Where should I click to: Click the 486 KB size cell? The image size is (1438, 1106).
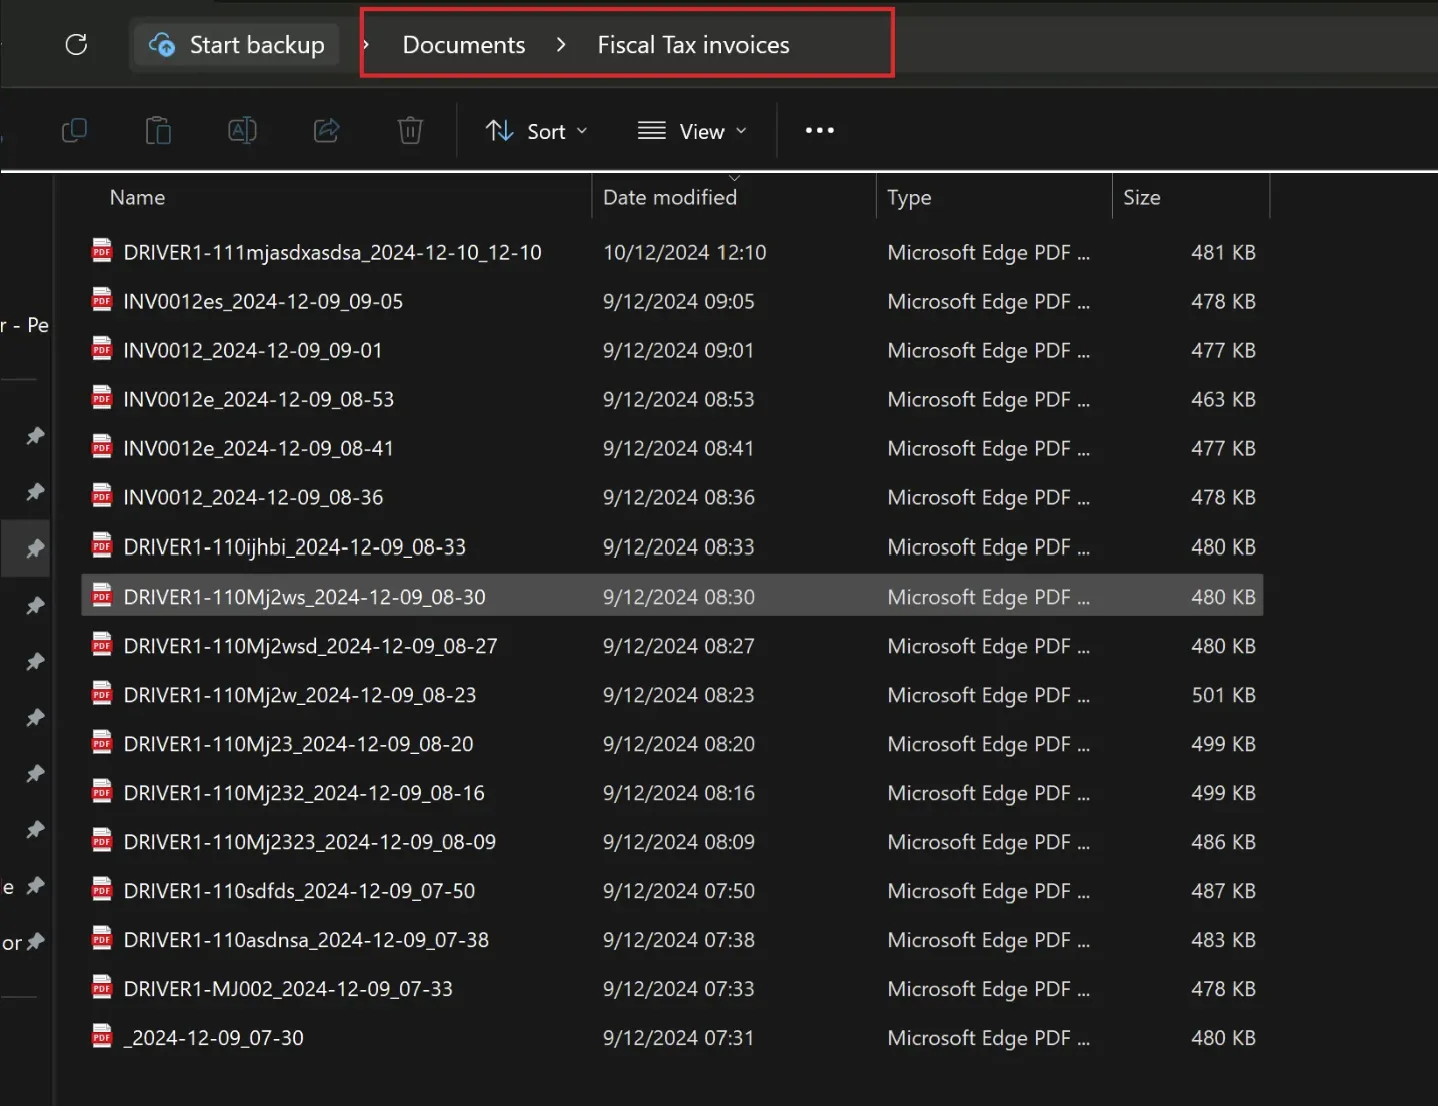(1223, 842)
